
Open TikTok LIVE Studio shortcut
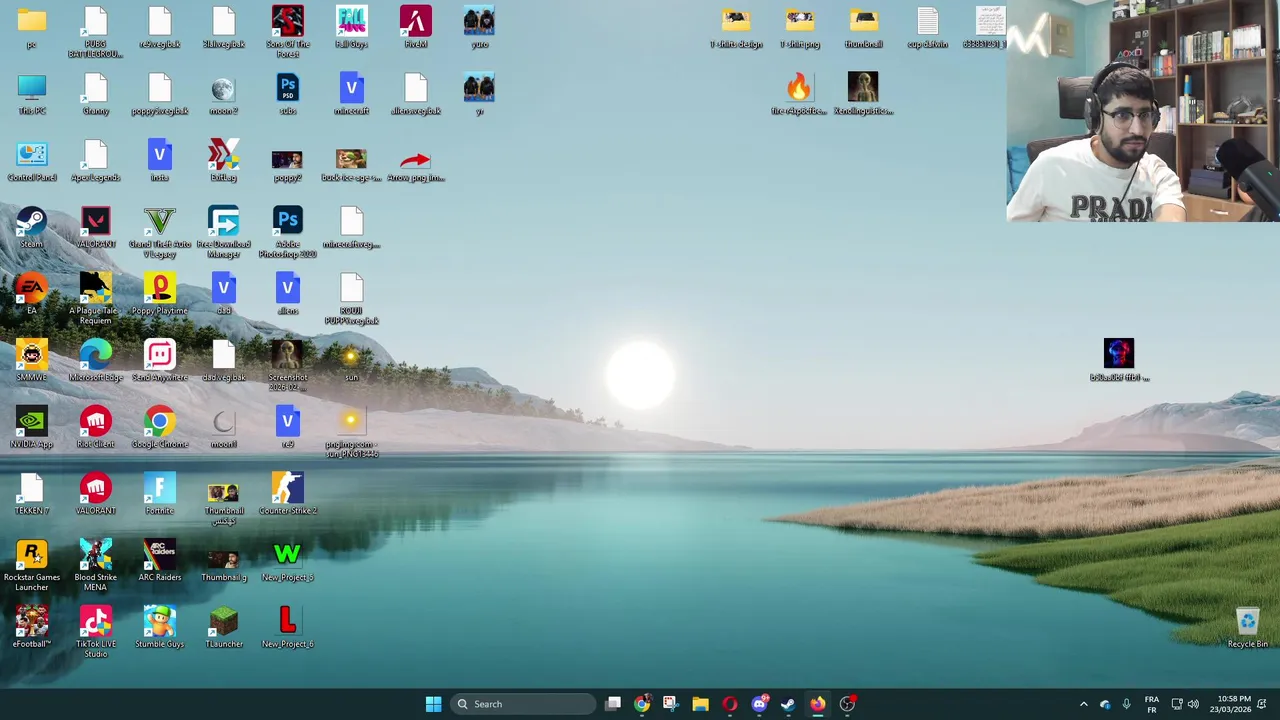pyautogui.click(x=95, y=632)
